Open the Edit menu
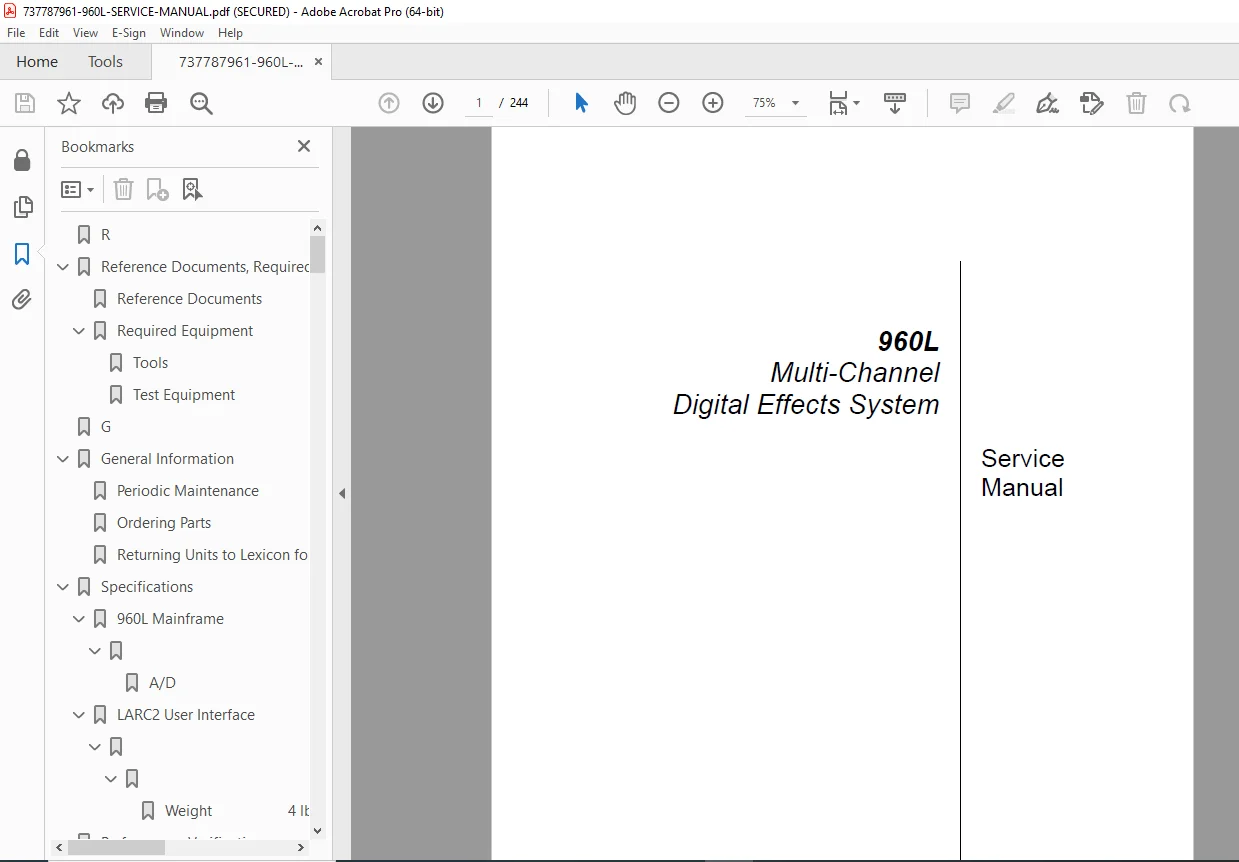This screenshot has width=1239, height=862. click(49, 33)
